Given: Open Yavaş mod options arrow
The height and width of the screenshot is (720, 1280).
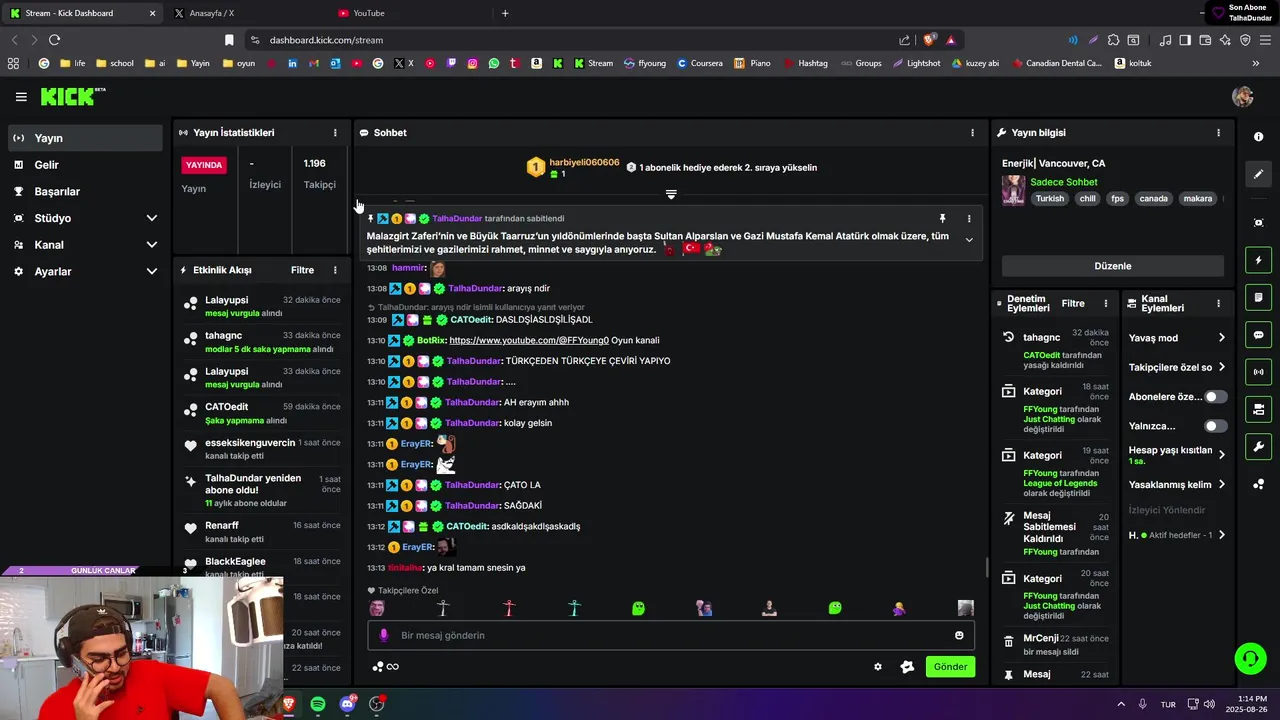Looking at the screenshot, I should (x=1221, y=338).
